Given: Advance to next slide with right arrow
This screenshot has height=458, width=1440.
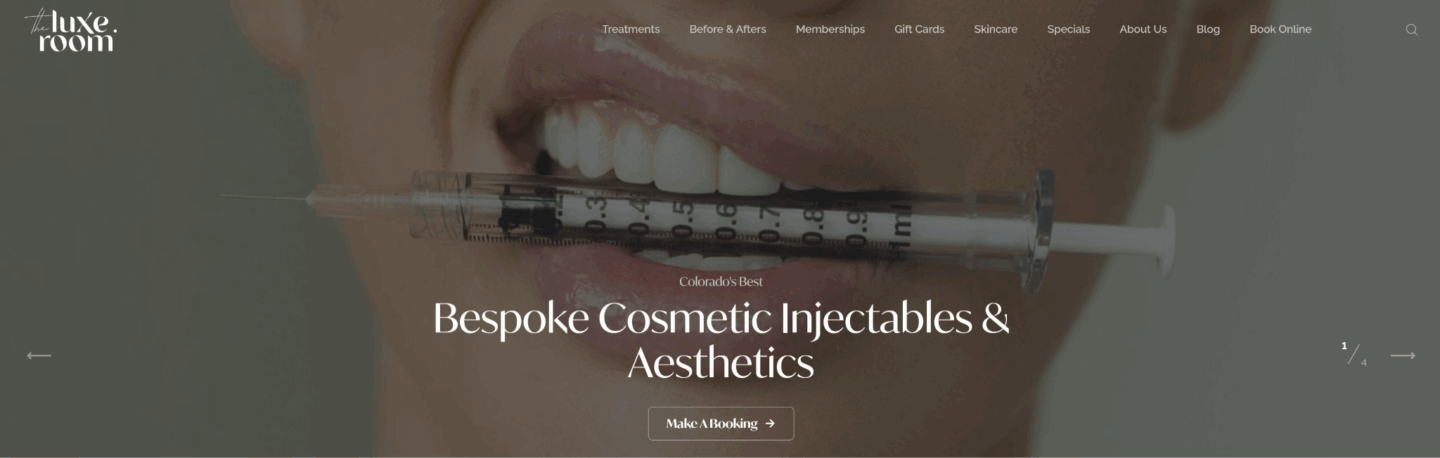Looking at the screenshot, I should tap(1403, 355).
